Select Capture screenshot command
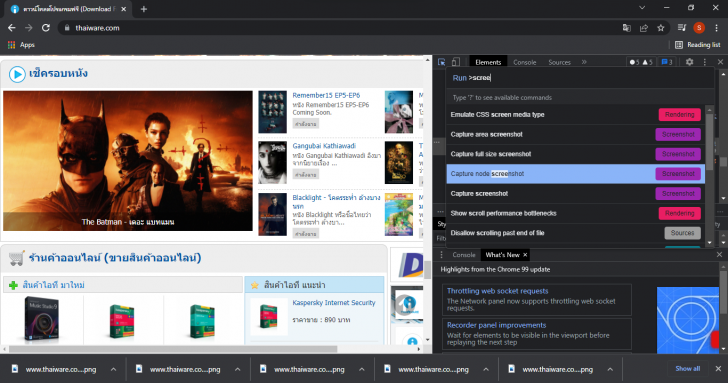Screen dimensions: 728x383 tap(576, 193)
